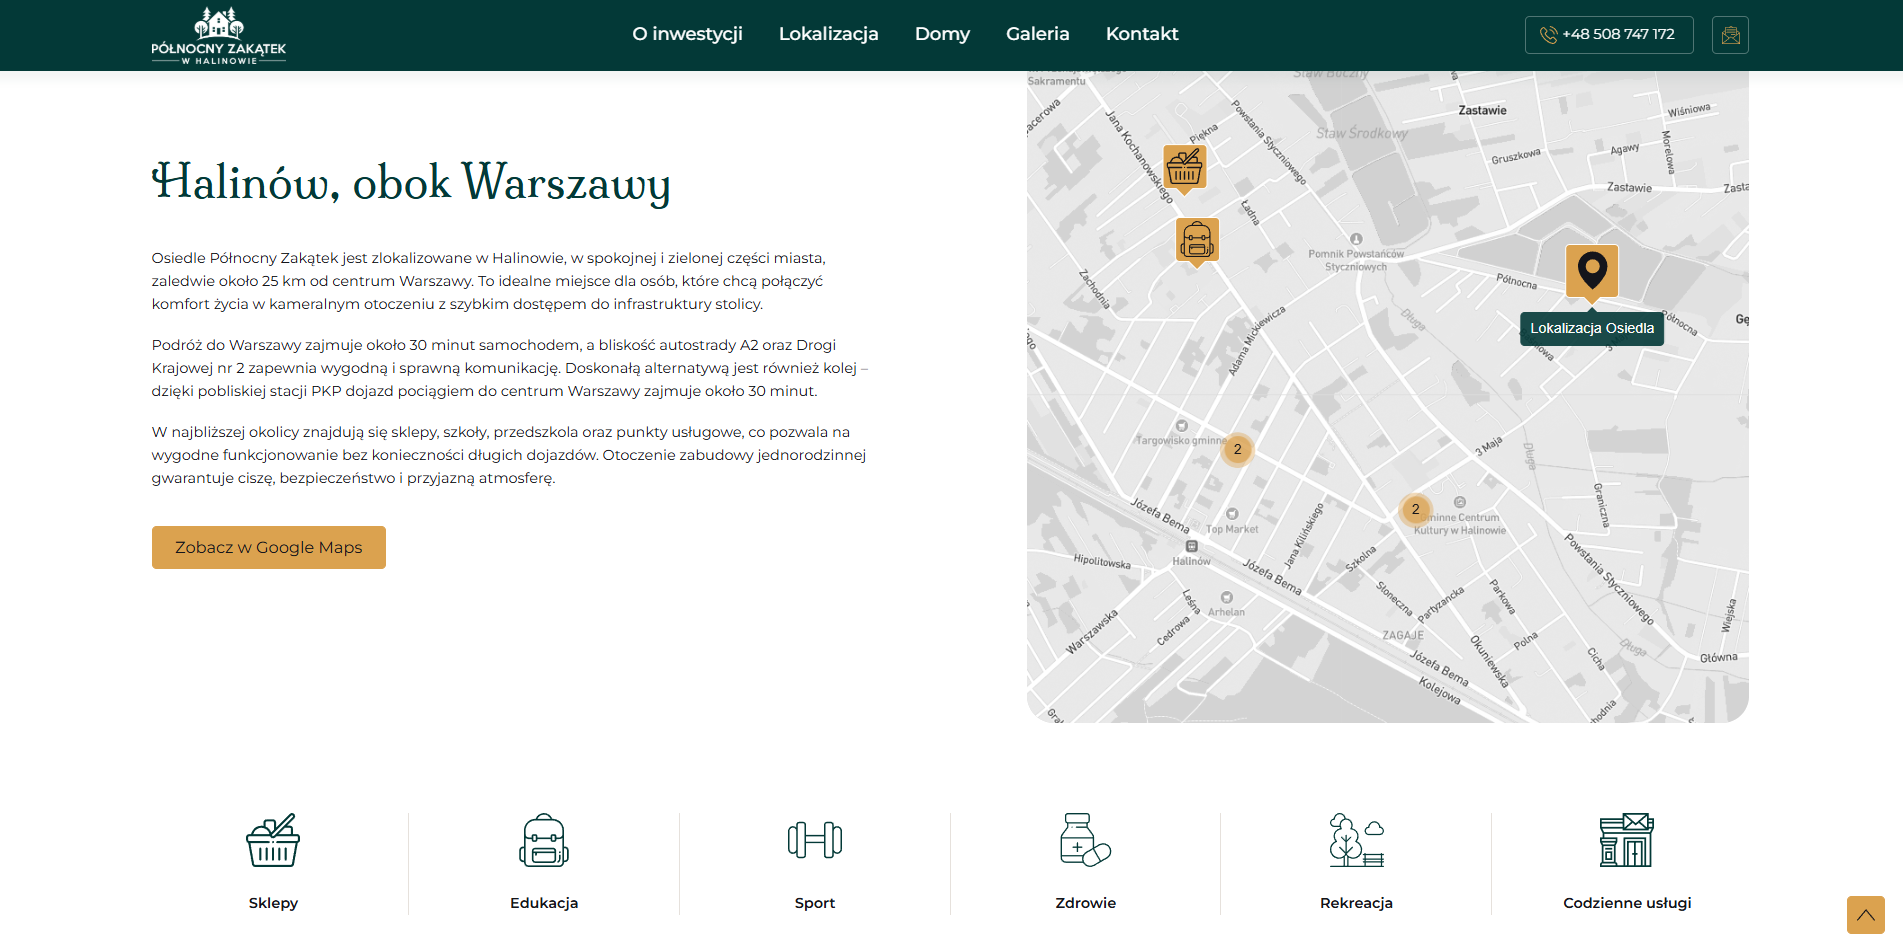The width and height of the screenshot is (1903, 952).
Task: Open the O inwestycji menu item
Action: [x=687, y=34]
